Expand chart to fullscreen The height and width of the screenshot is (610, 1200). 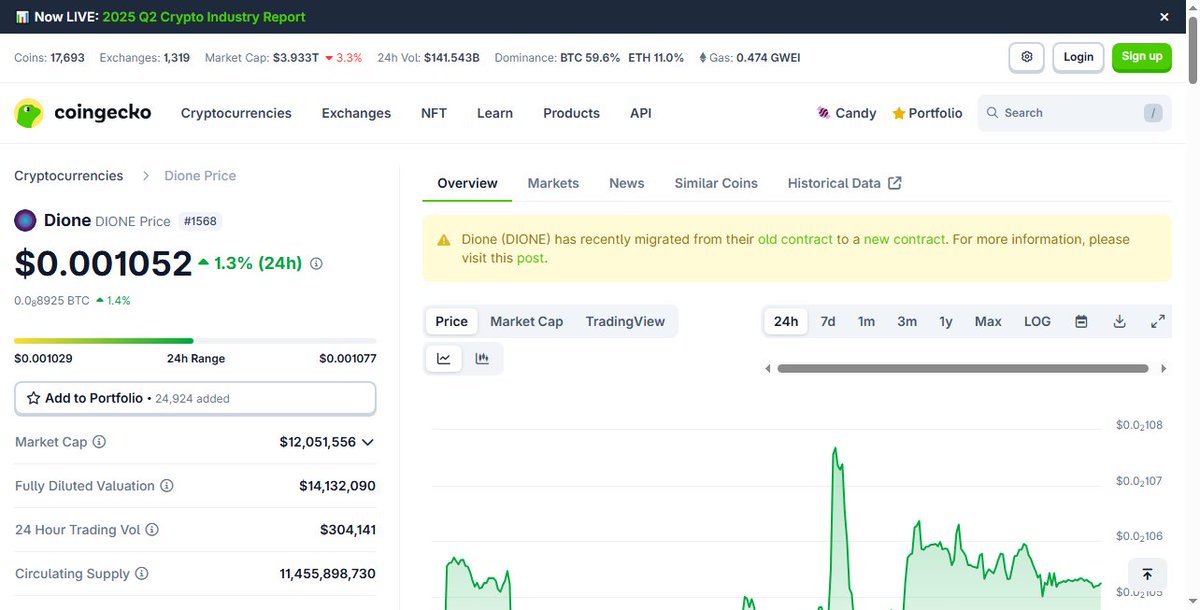(1157, 321)
